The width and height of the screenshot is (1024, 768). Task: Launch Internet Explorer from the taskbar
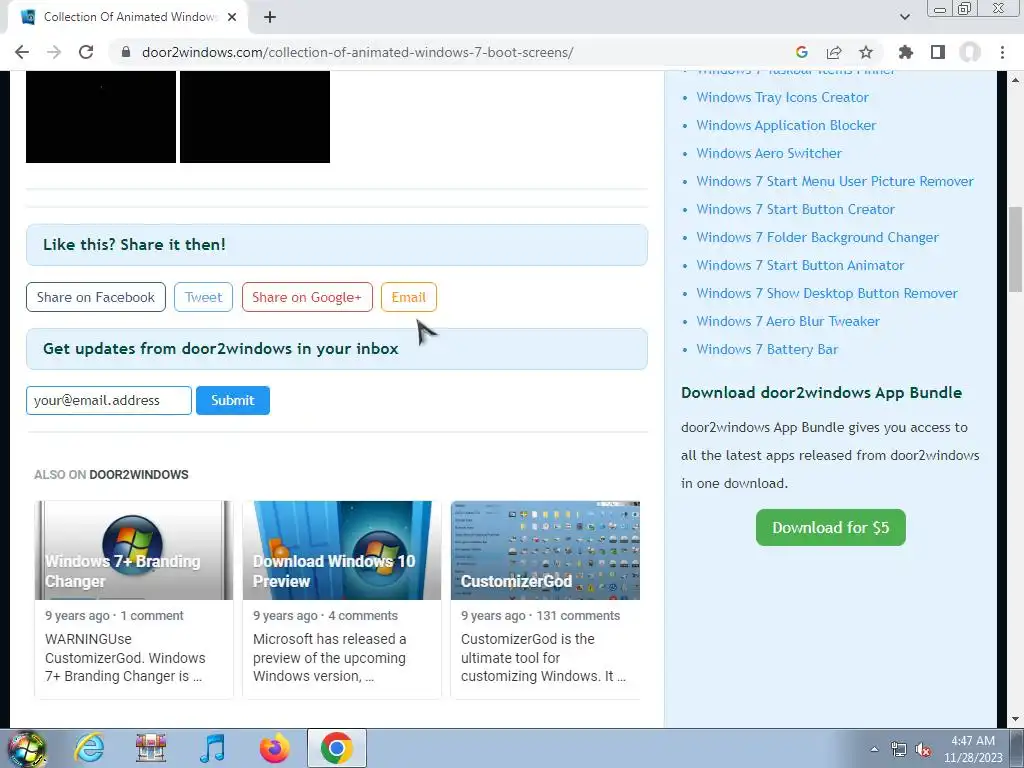coord(89,748)
